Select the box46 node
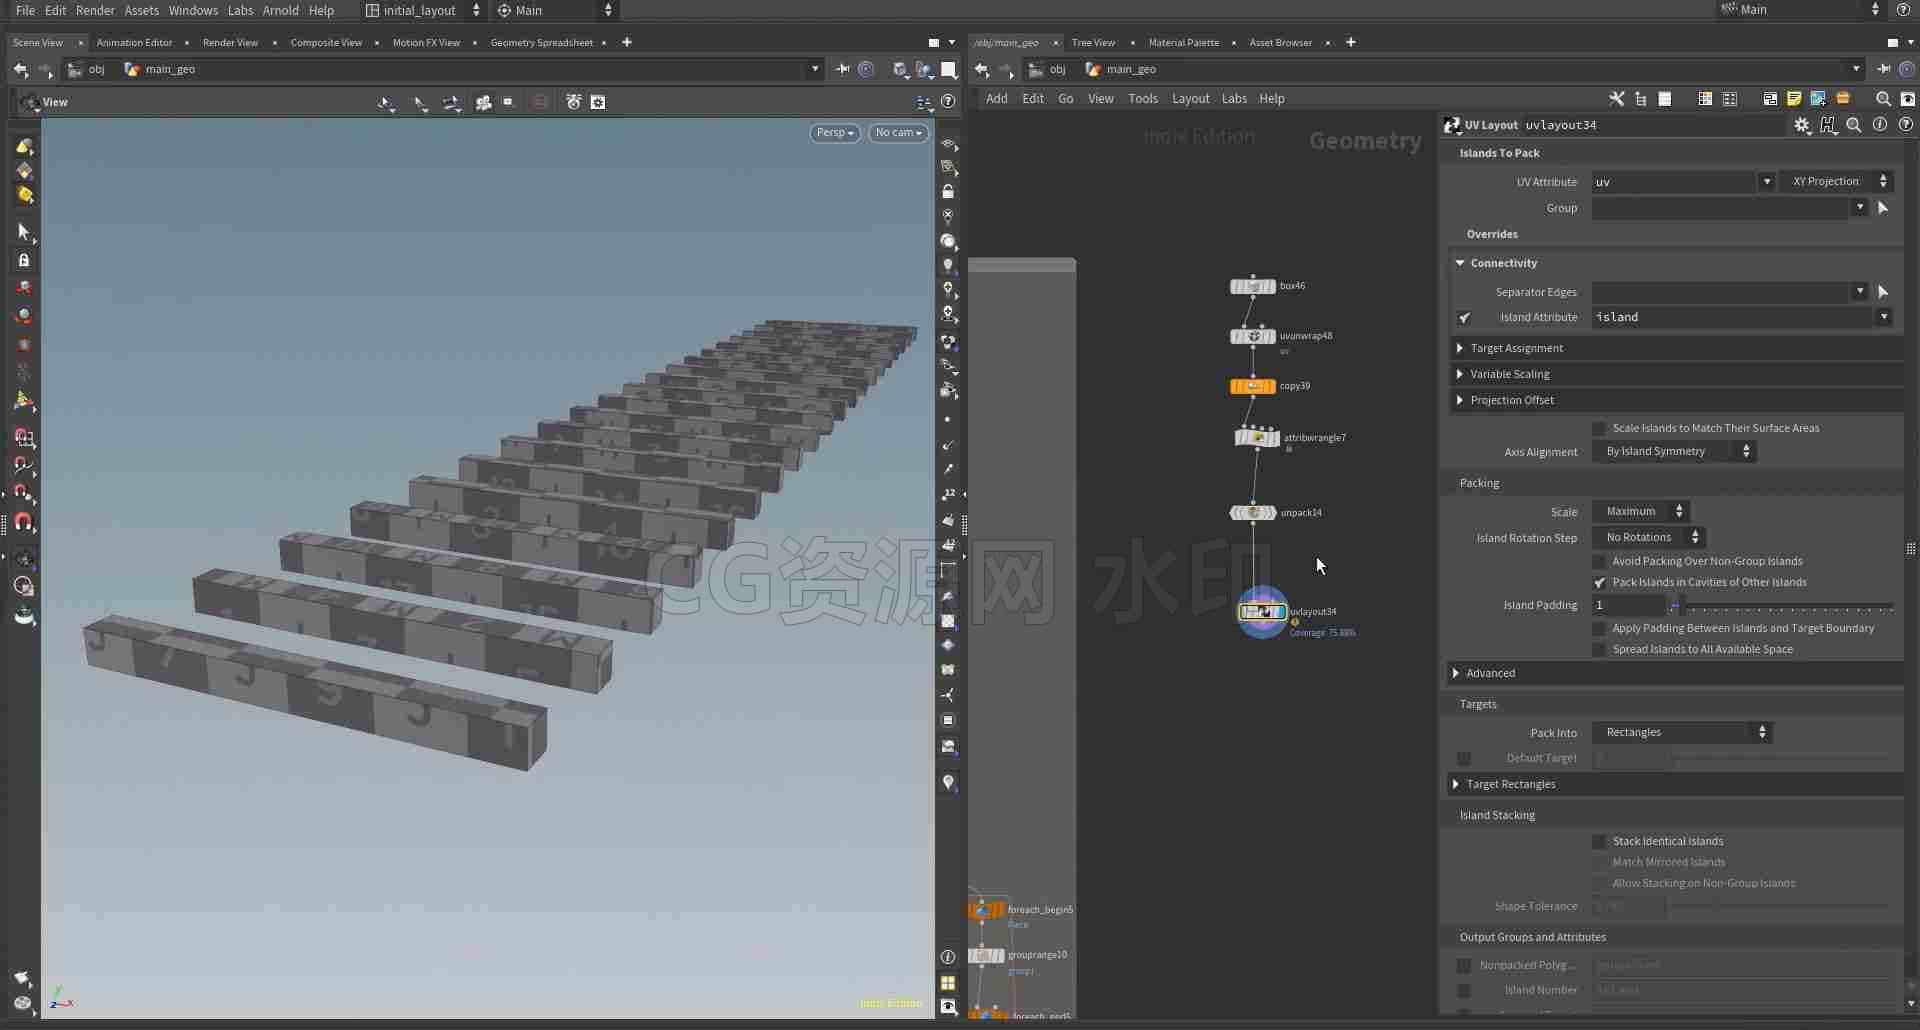Image resolution: width=1920 pixels, height=1030 pixels. pos(1252,286)
